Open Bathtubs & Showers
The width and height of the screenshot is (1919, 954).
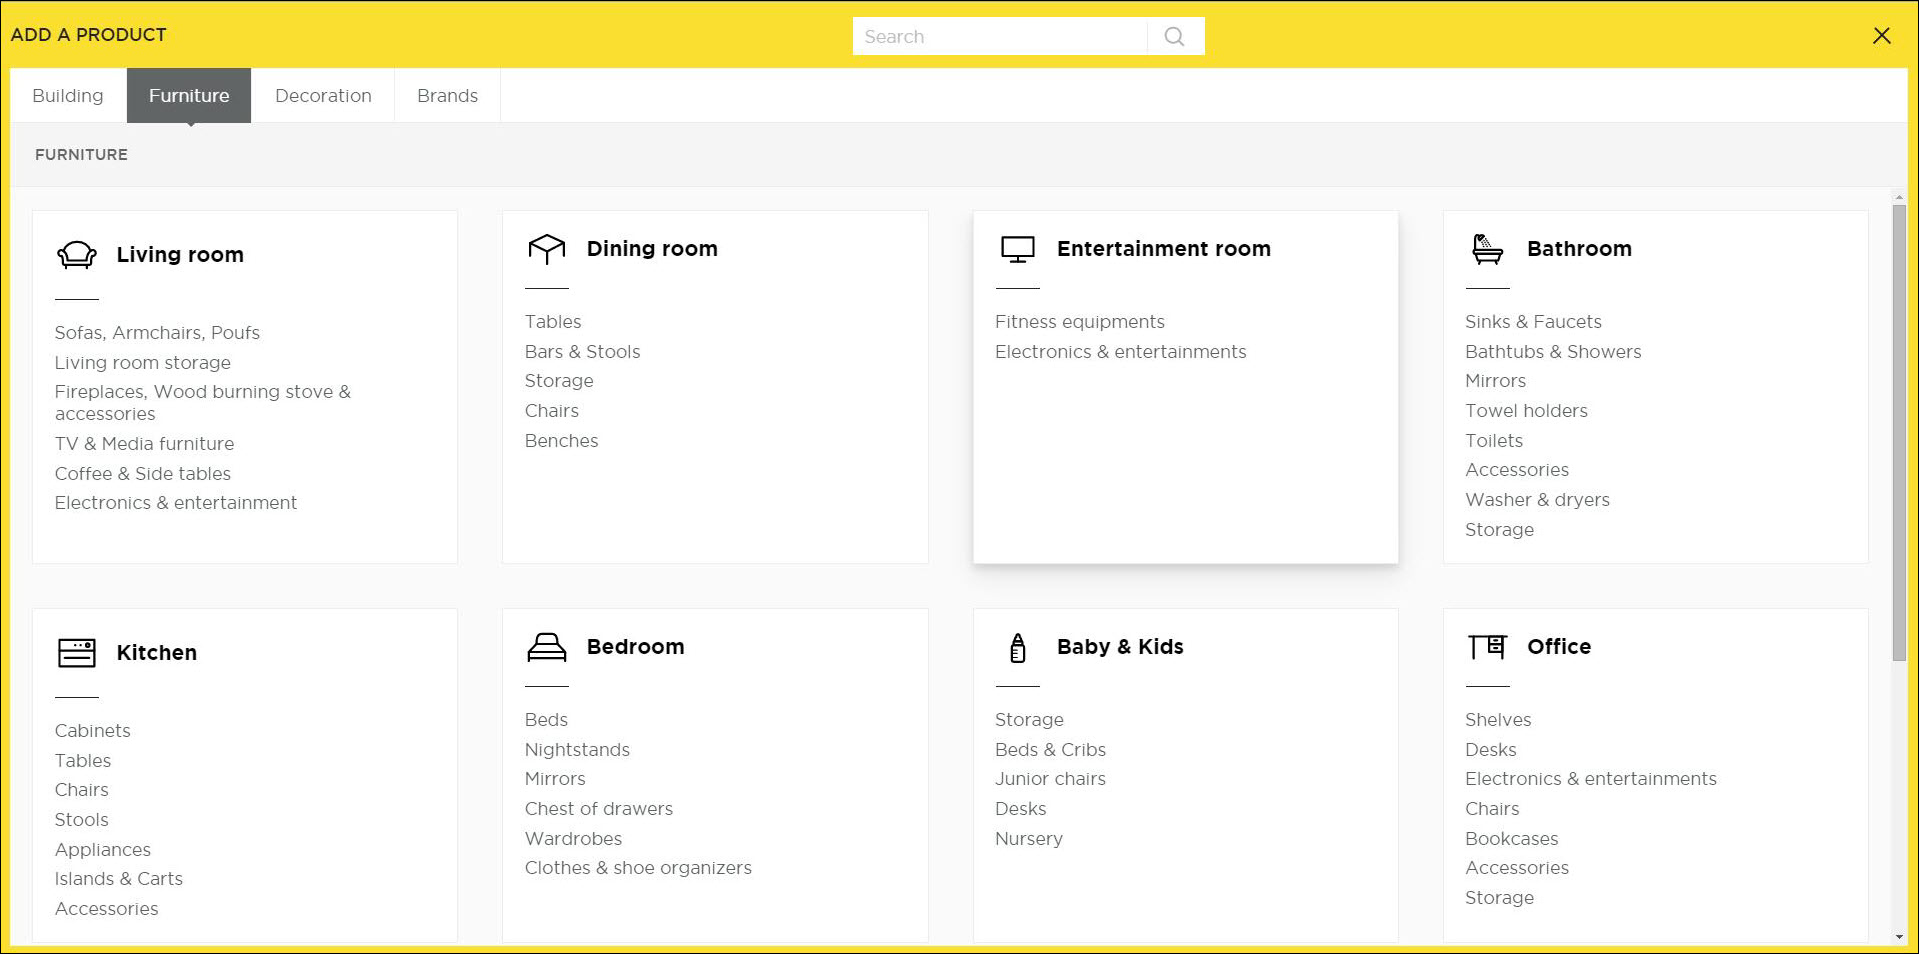(x=1553, y=352)
